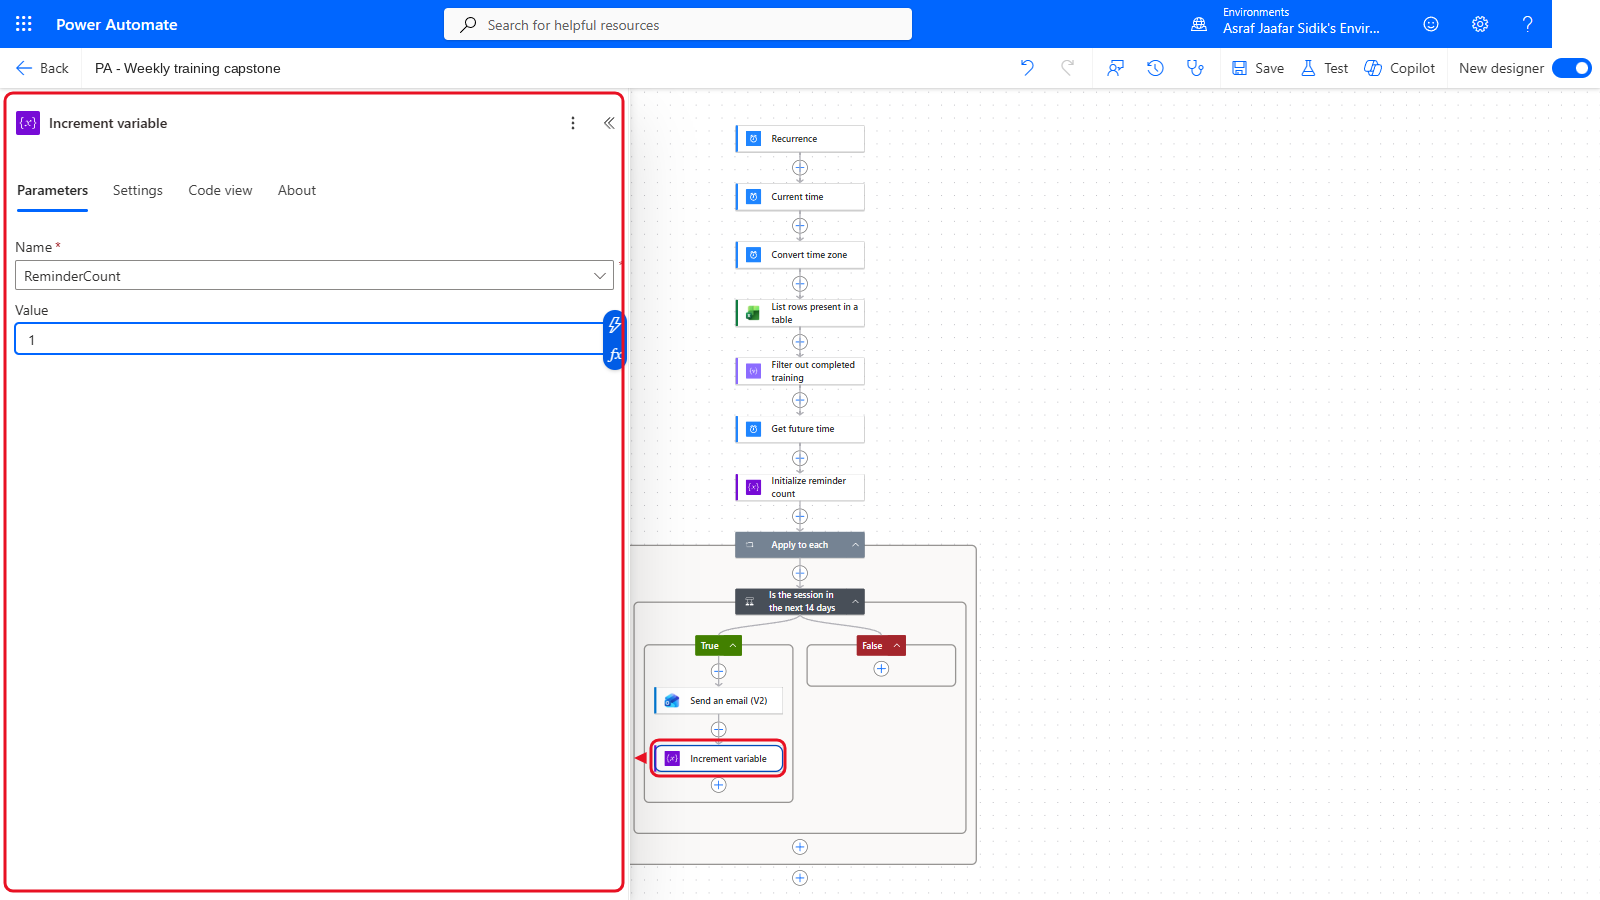Select the Get future time action
The image size is (1600, 900).
pyautogui.click(x=800, y=429)
